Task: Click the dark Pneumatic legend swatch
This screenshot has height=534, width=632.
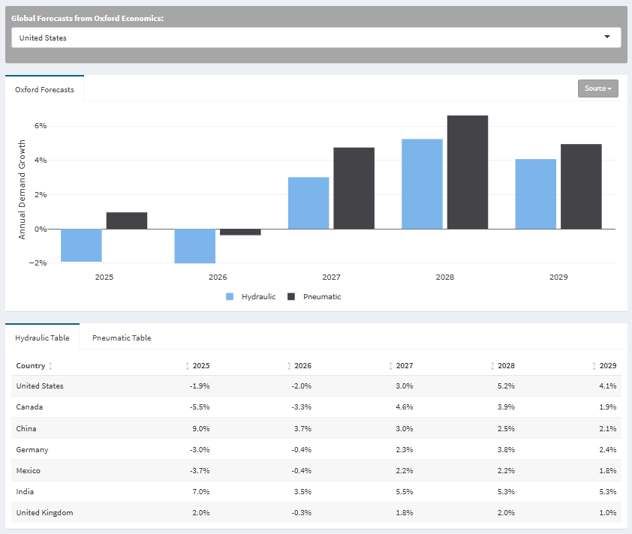Action: [292, 297]
